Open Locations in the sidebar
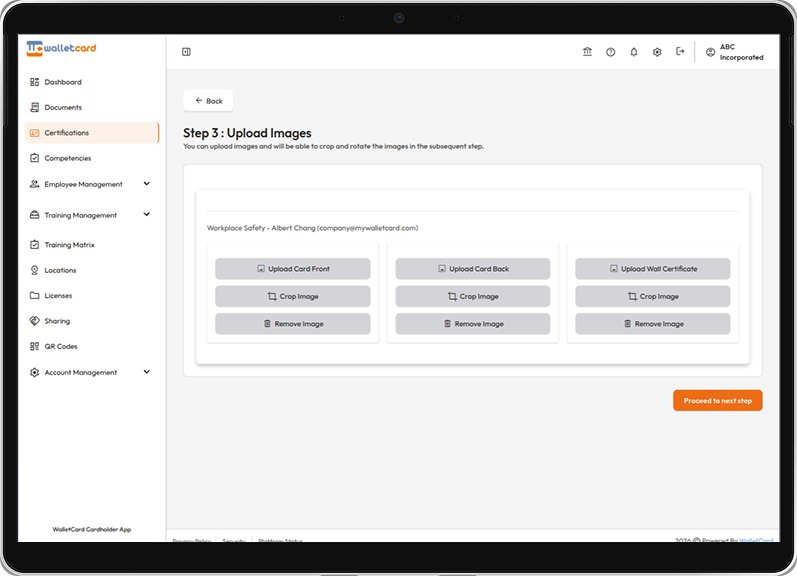 coord(91,270)
